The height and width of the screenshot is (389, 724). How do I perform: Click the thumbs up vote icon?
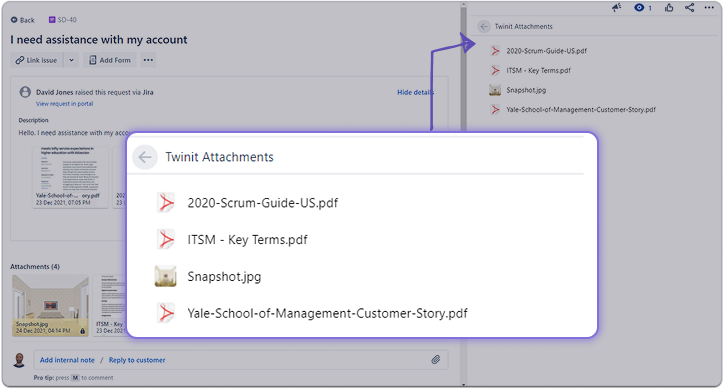click(669, 7)
